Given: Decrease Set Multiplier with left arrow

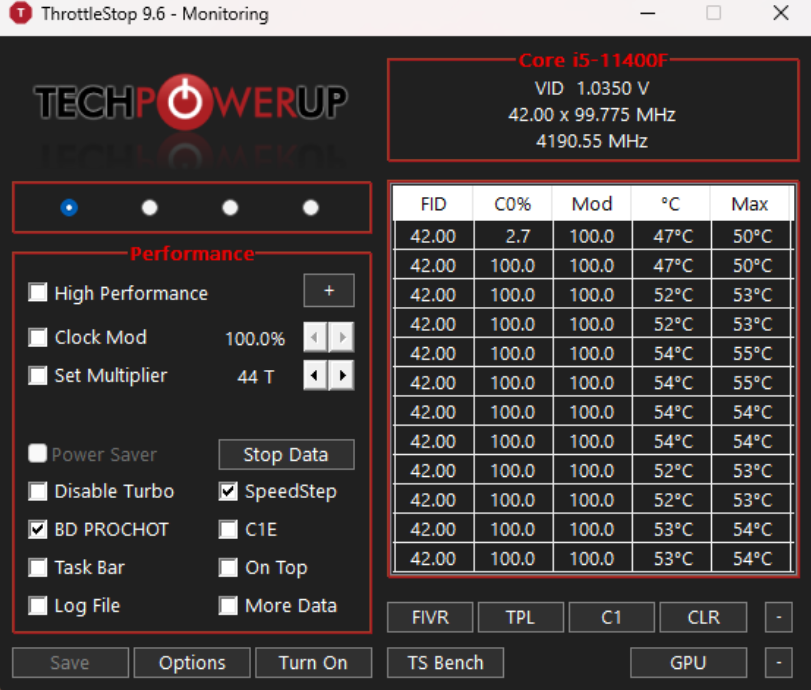Looking at the screenshot, I should click(315, 376).
